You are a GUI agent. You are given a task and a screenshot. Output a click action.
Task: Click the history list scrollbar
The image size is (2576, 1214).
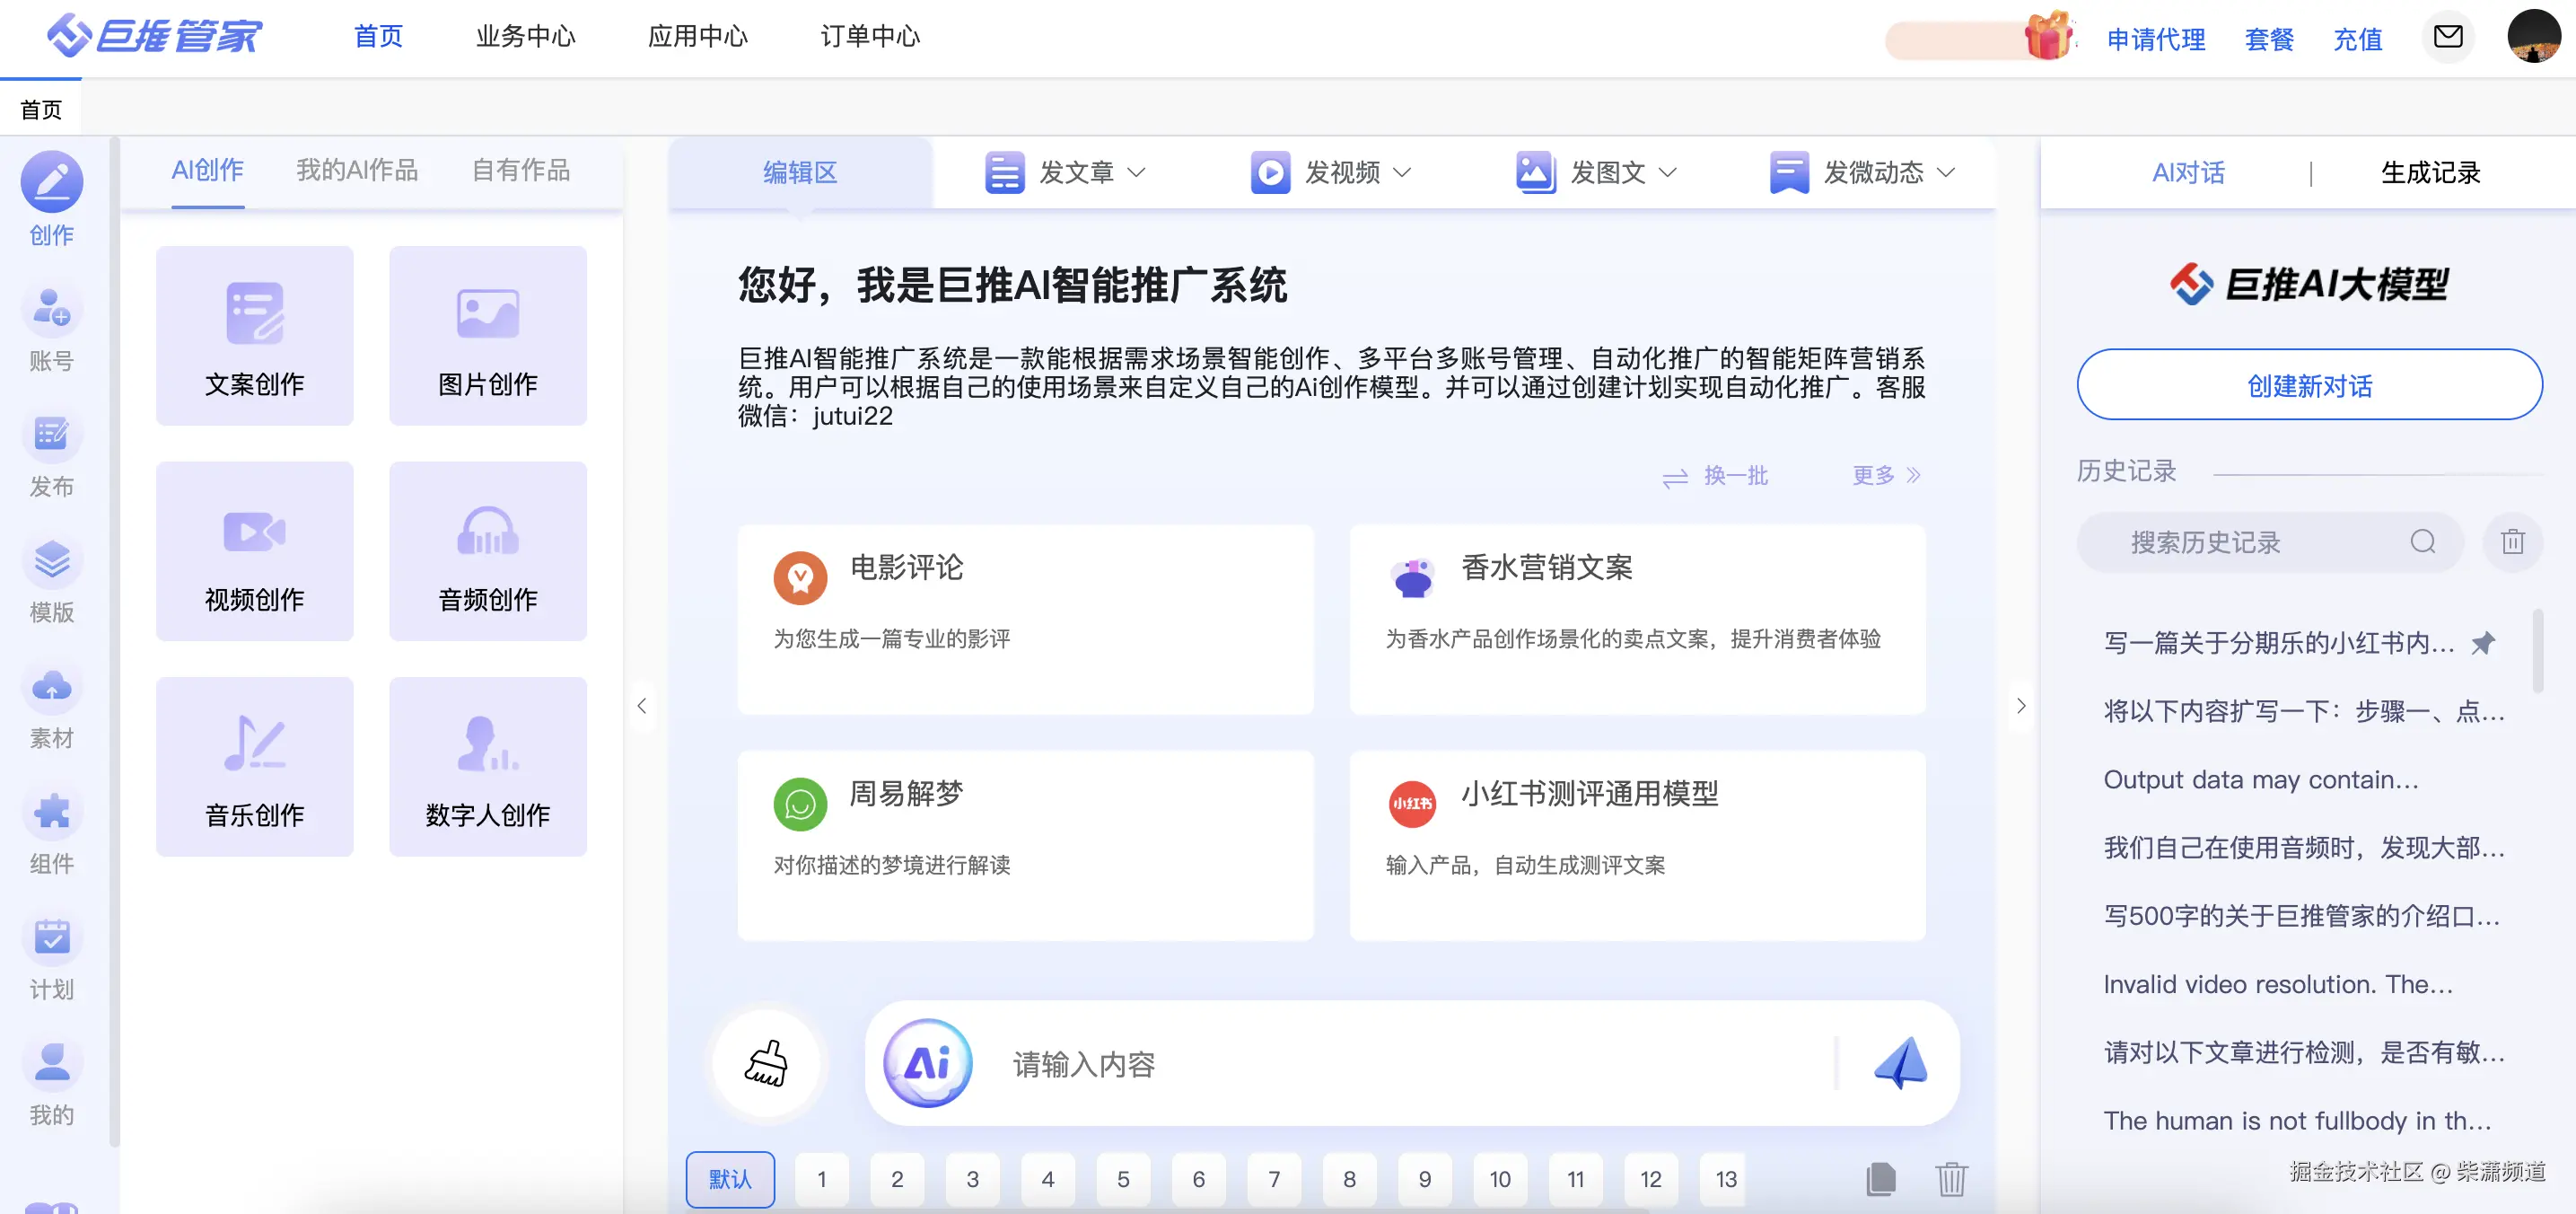pos(2538,652)
